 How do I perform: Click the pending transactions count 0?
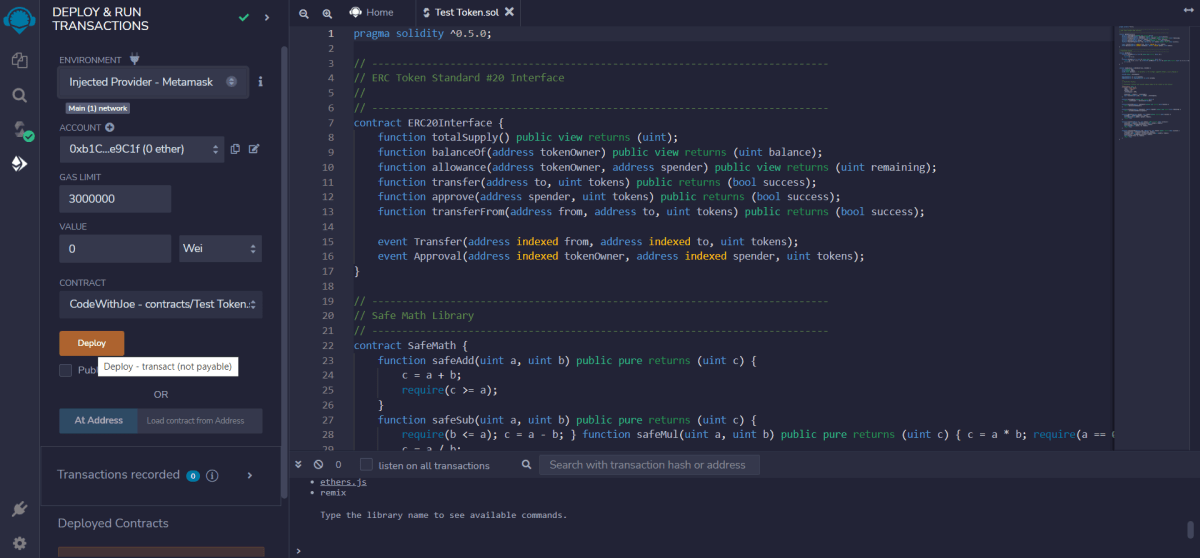pos(338,465)
